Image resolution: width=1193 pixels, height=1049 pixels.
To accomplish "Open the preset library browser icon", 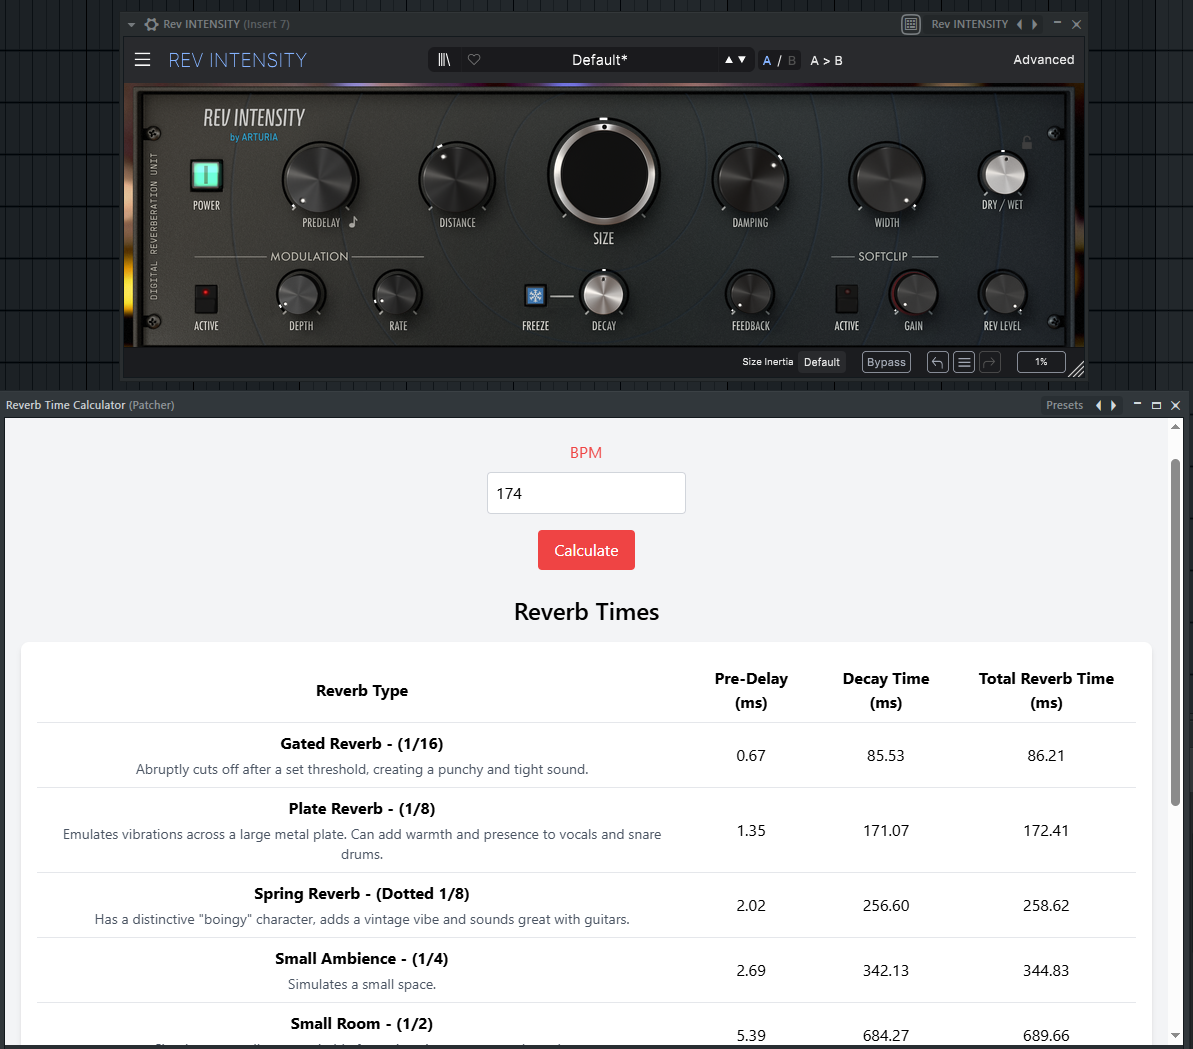I will click(x=444, y=59).
